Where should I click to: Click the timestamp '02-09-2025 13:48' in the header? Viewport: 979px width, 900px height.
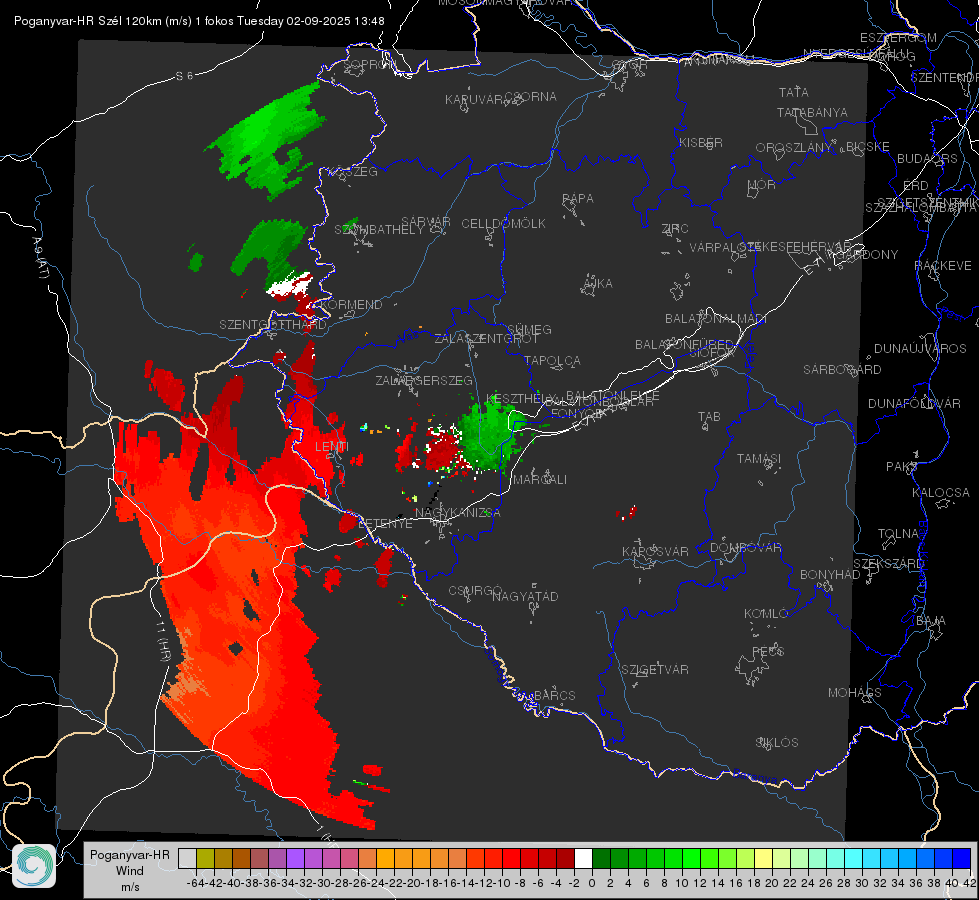tap(335, 21)
